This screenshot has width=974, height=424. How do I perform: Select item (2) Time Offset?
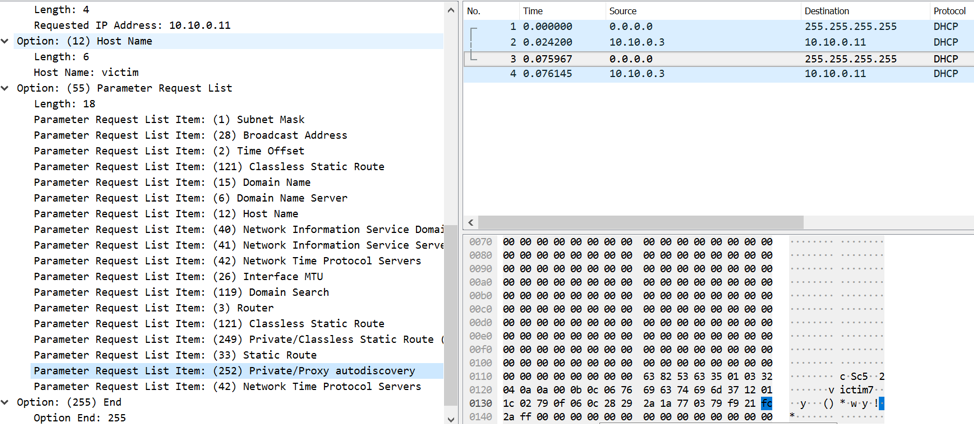point(170,151)
